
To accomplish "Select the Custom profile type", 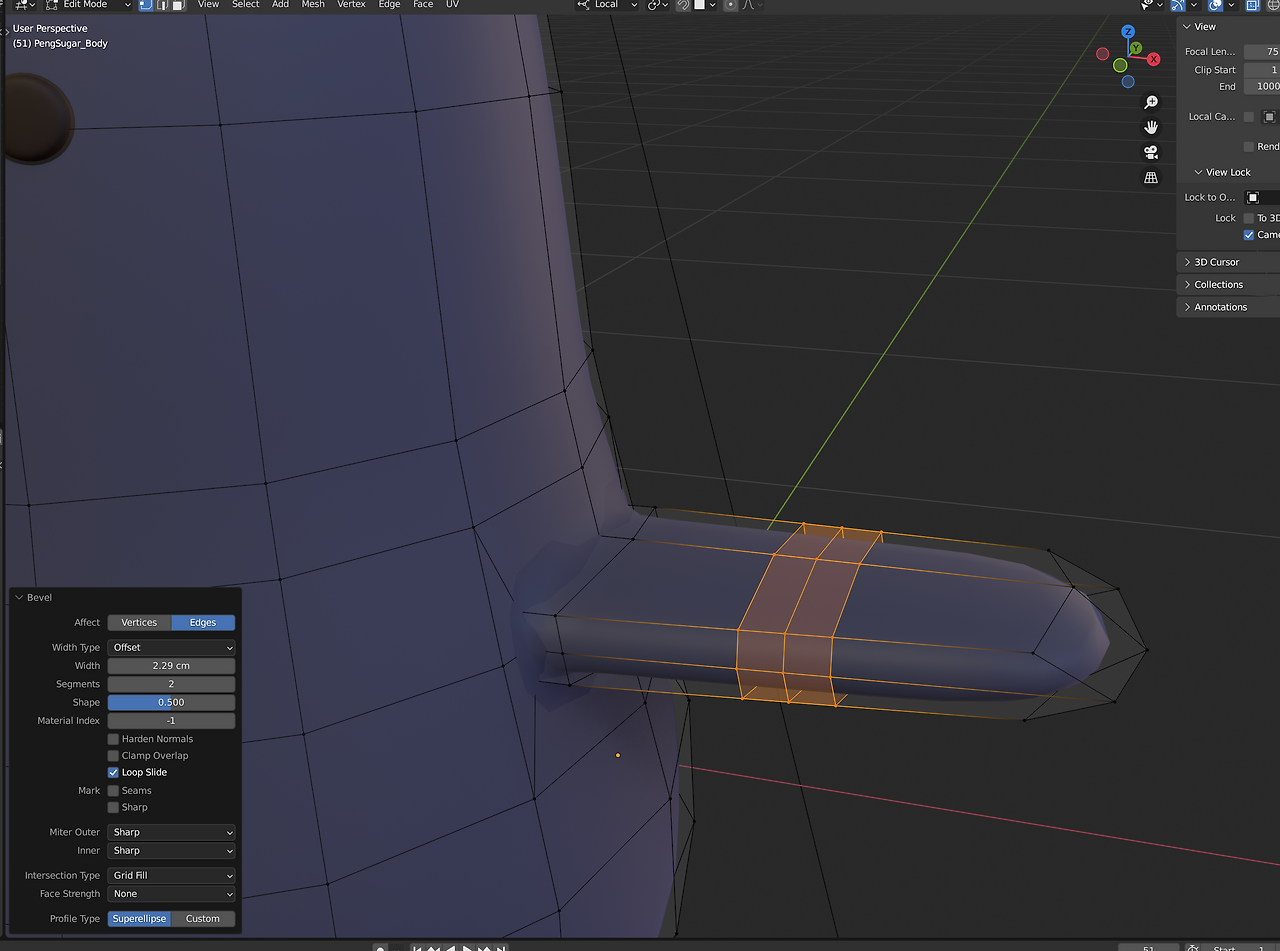I will pyautogui.click(x=203, y=919).
